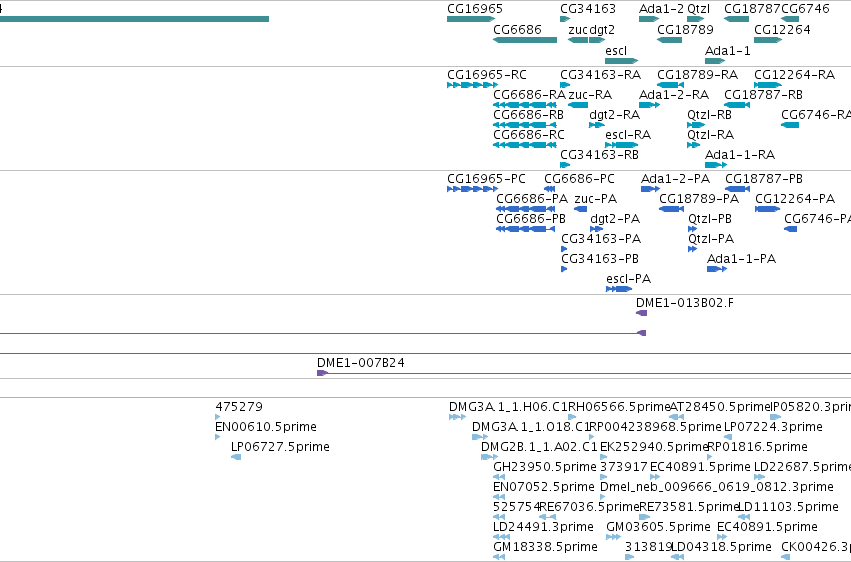Open the EN00610.5prime EST
Image resolution: width=851 pixels, height=562 pixels.
pos(266,426)
